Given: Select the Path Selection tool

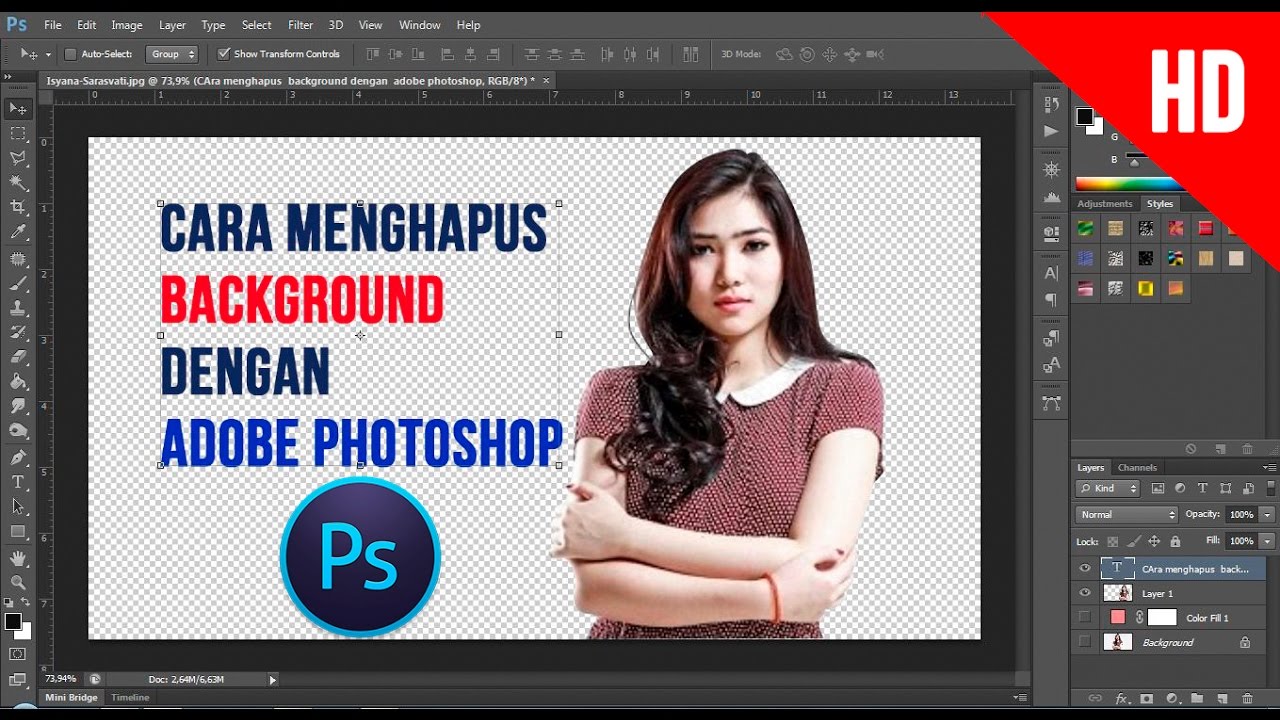Looking at the screenshot, I should pos(18,507).
